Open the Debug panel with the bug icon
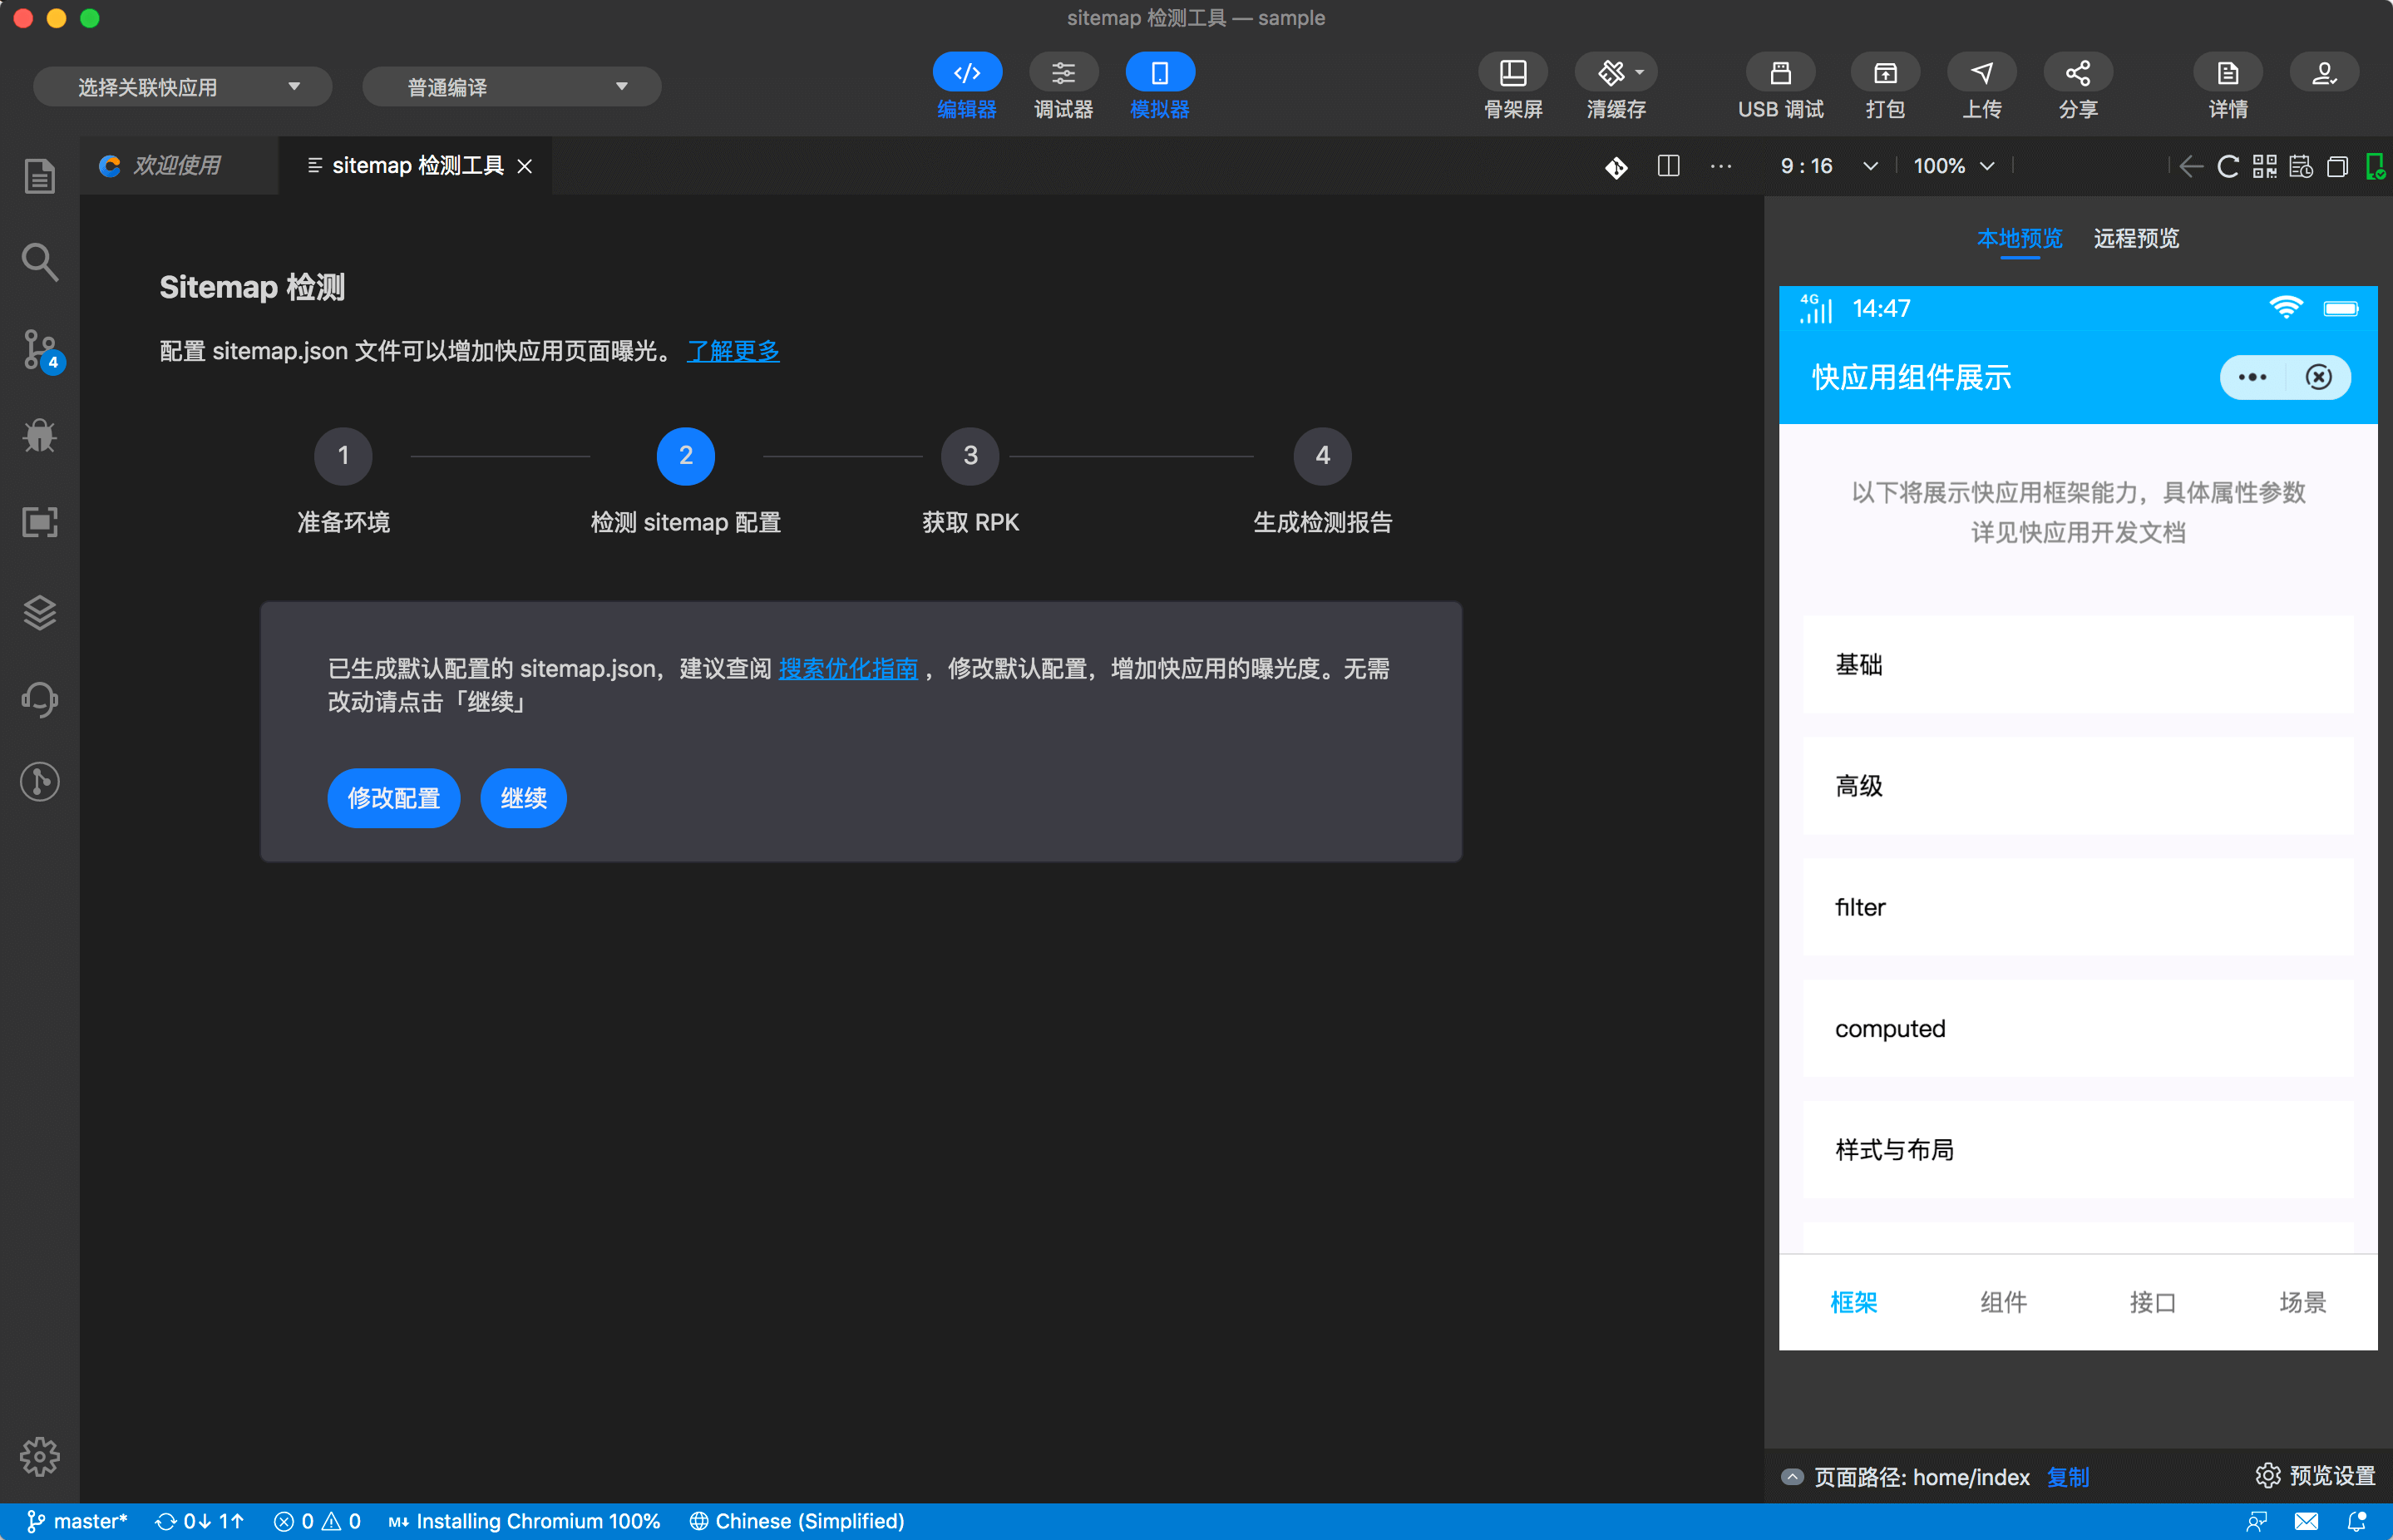This screenshot has height=1540, width=2393. tap(39, 436)
